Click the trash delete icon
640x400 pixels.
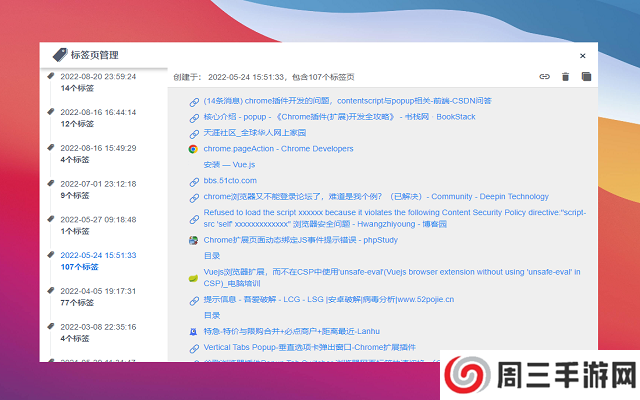pos(566,76)
